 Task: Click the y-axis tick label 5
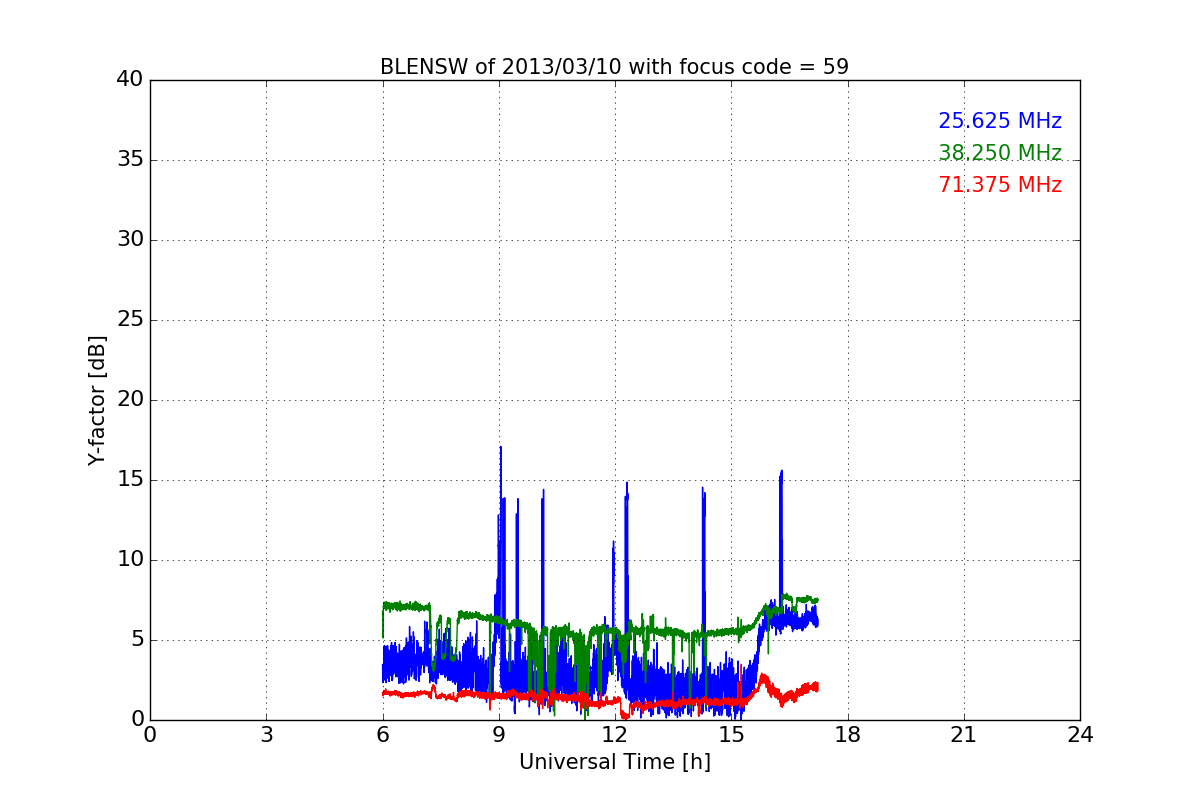[137, 640]
